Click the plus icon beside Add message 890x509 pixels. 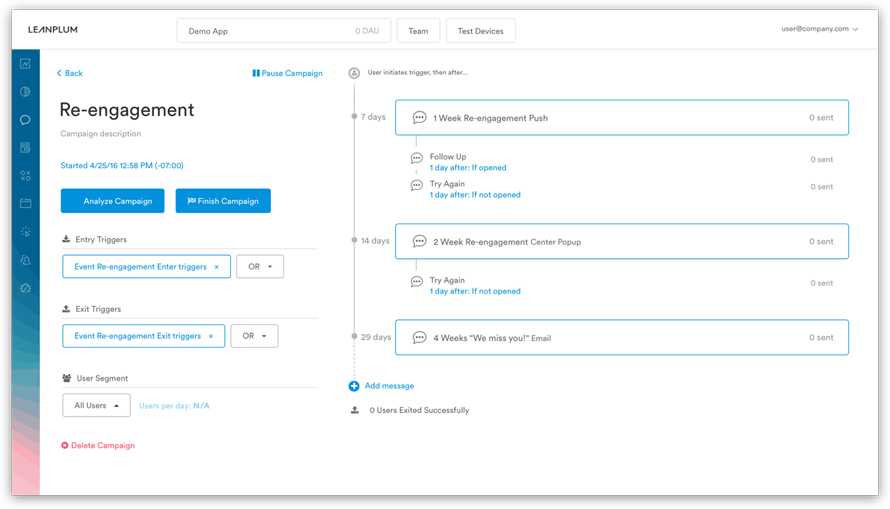click(354, 386)
